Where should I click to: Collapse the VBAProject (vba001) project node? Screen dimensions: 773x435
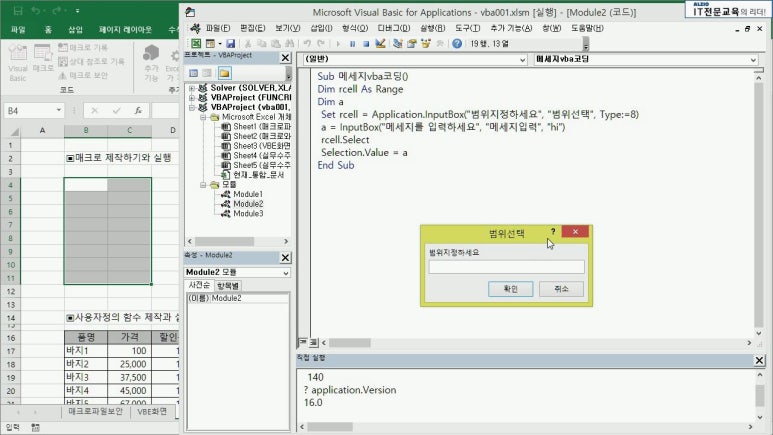(192, 107)
